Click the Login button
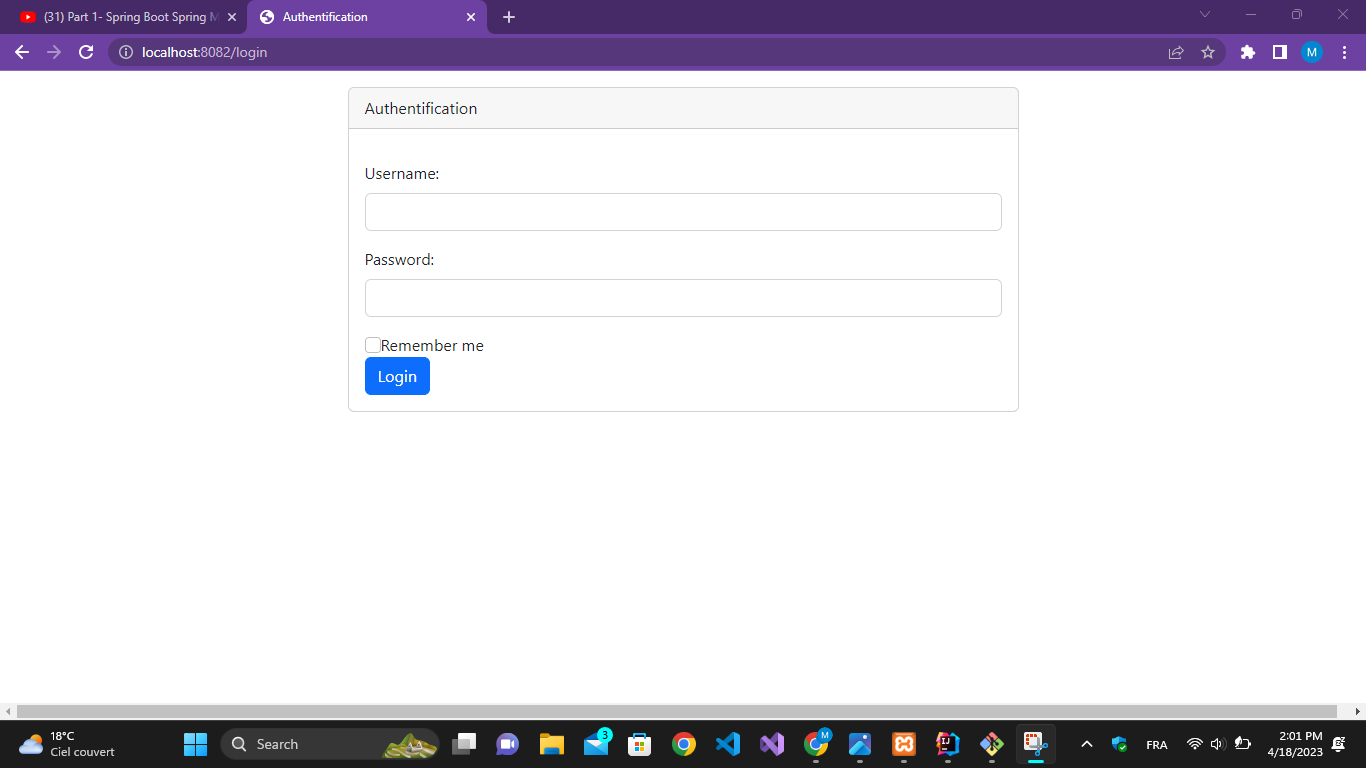The height and width of the screenshot is (768, 1366). click(397, 376)
